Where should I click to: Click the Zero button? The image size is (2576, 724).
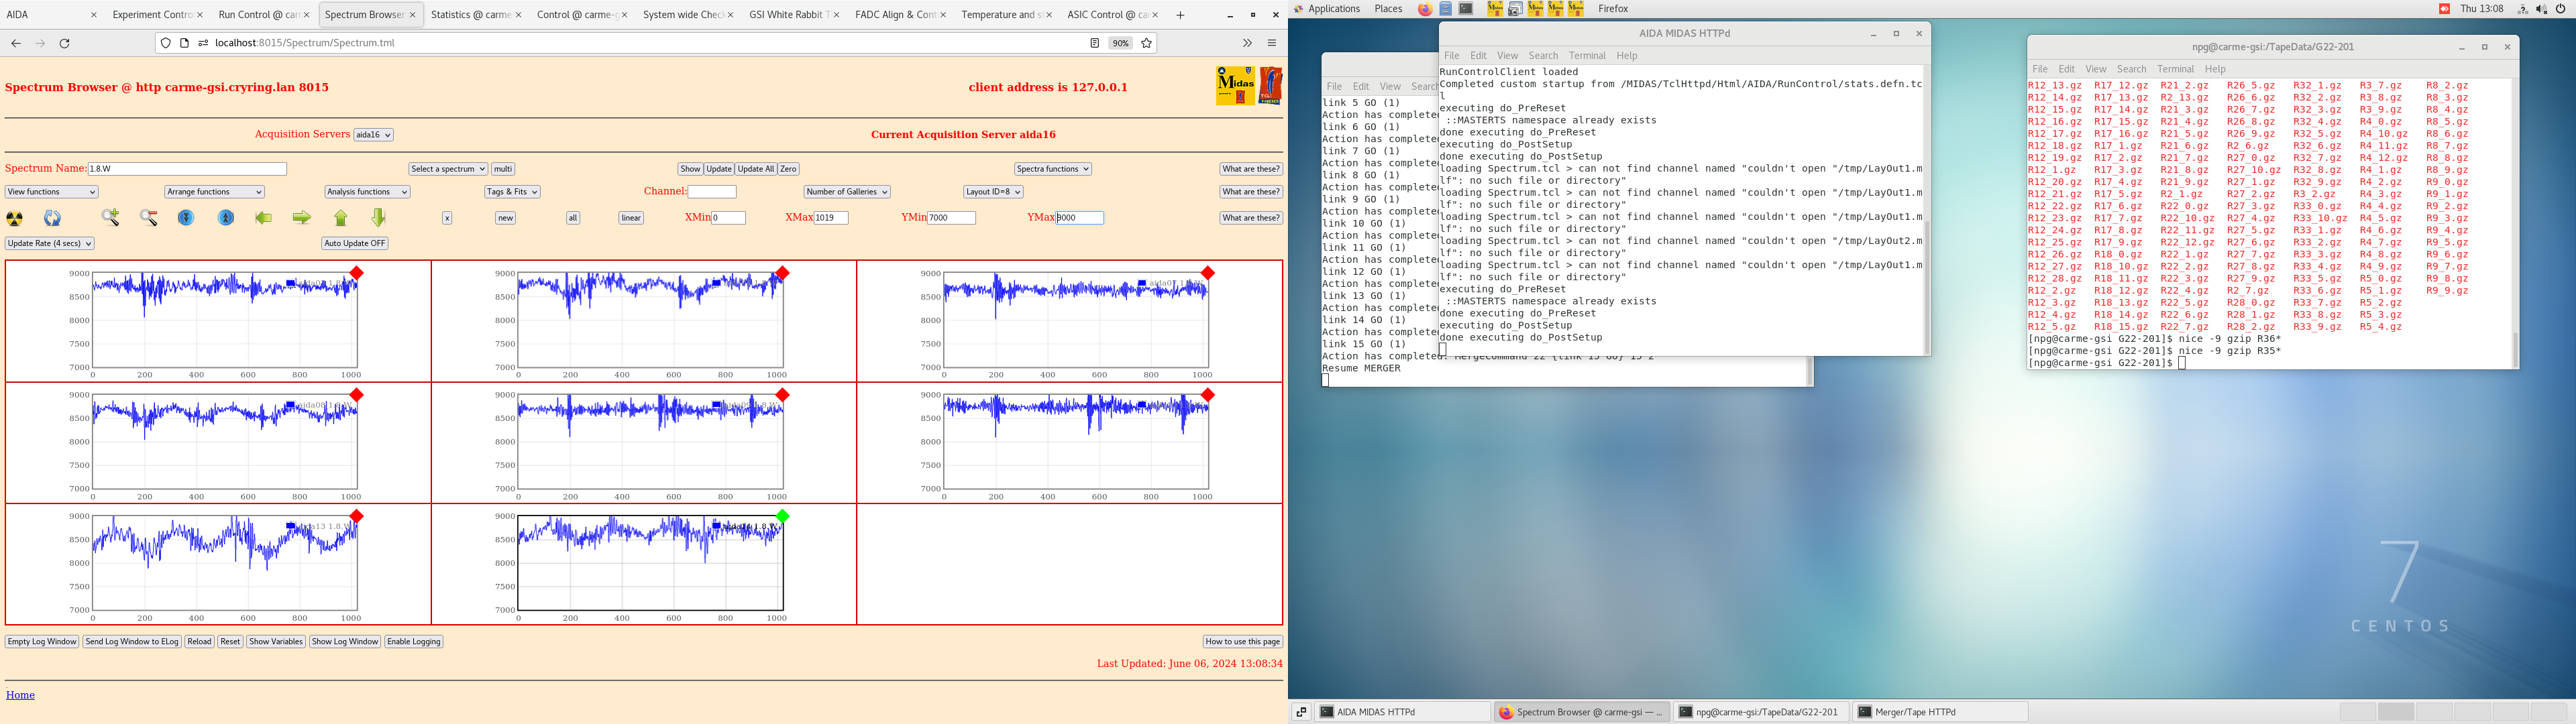click(x=789, y=169)
